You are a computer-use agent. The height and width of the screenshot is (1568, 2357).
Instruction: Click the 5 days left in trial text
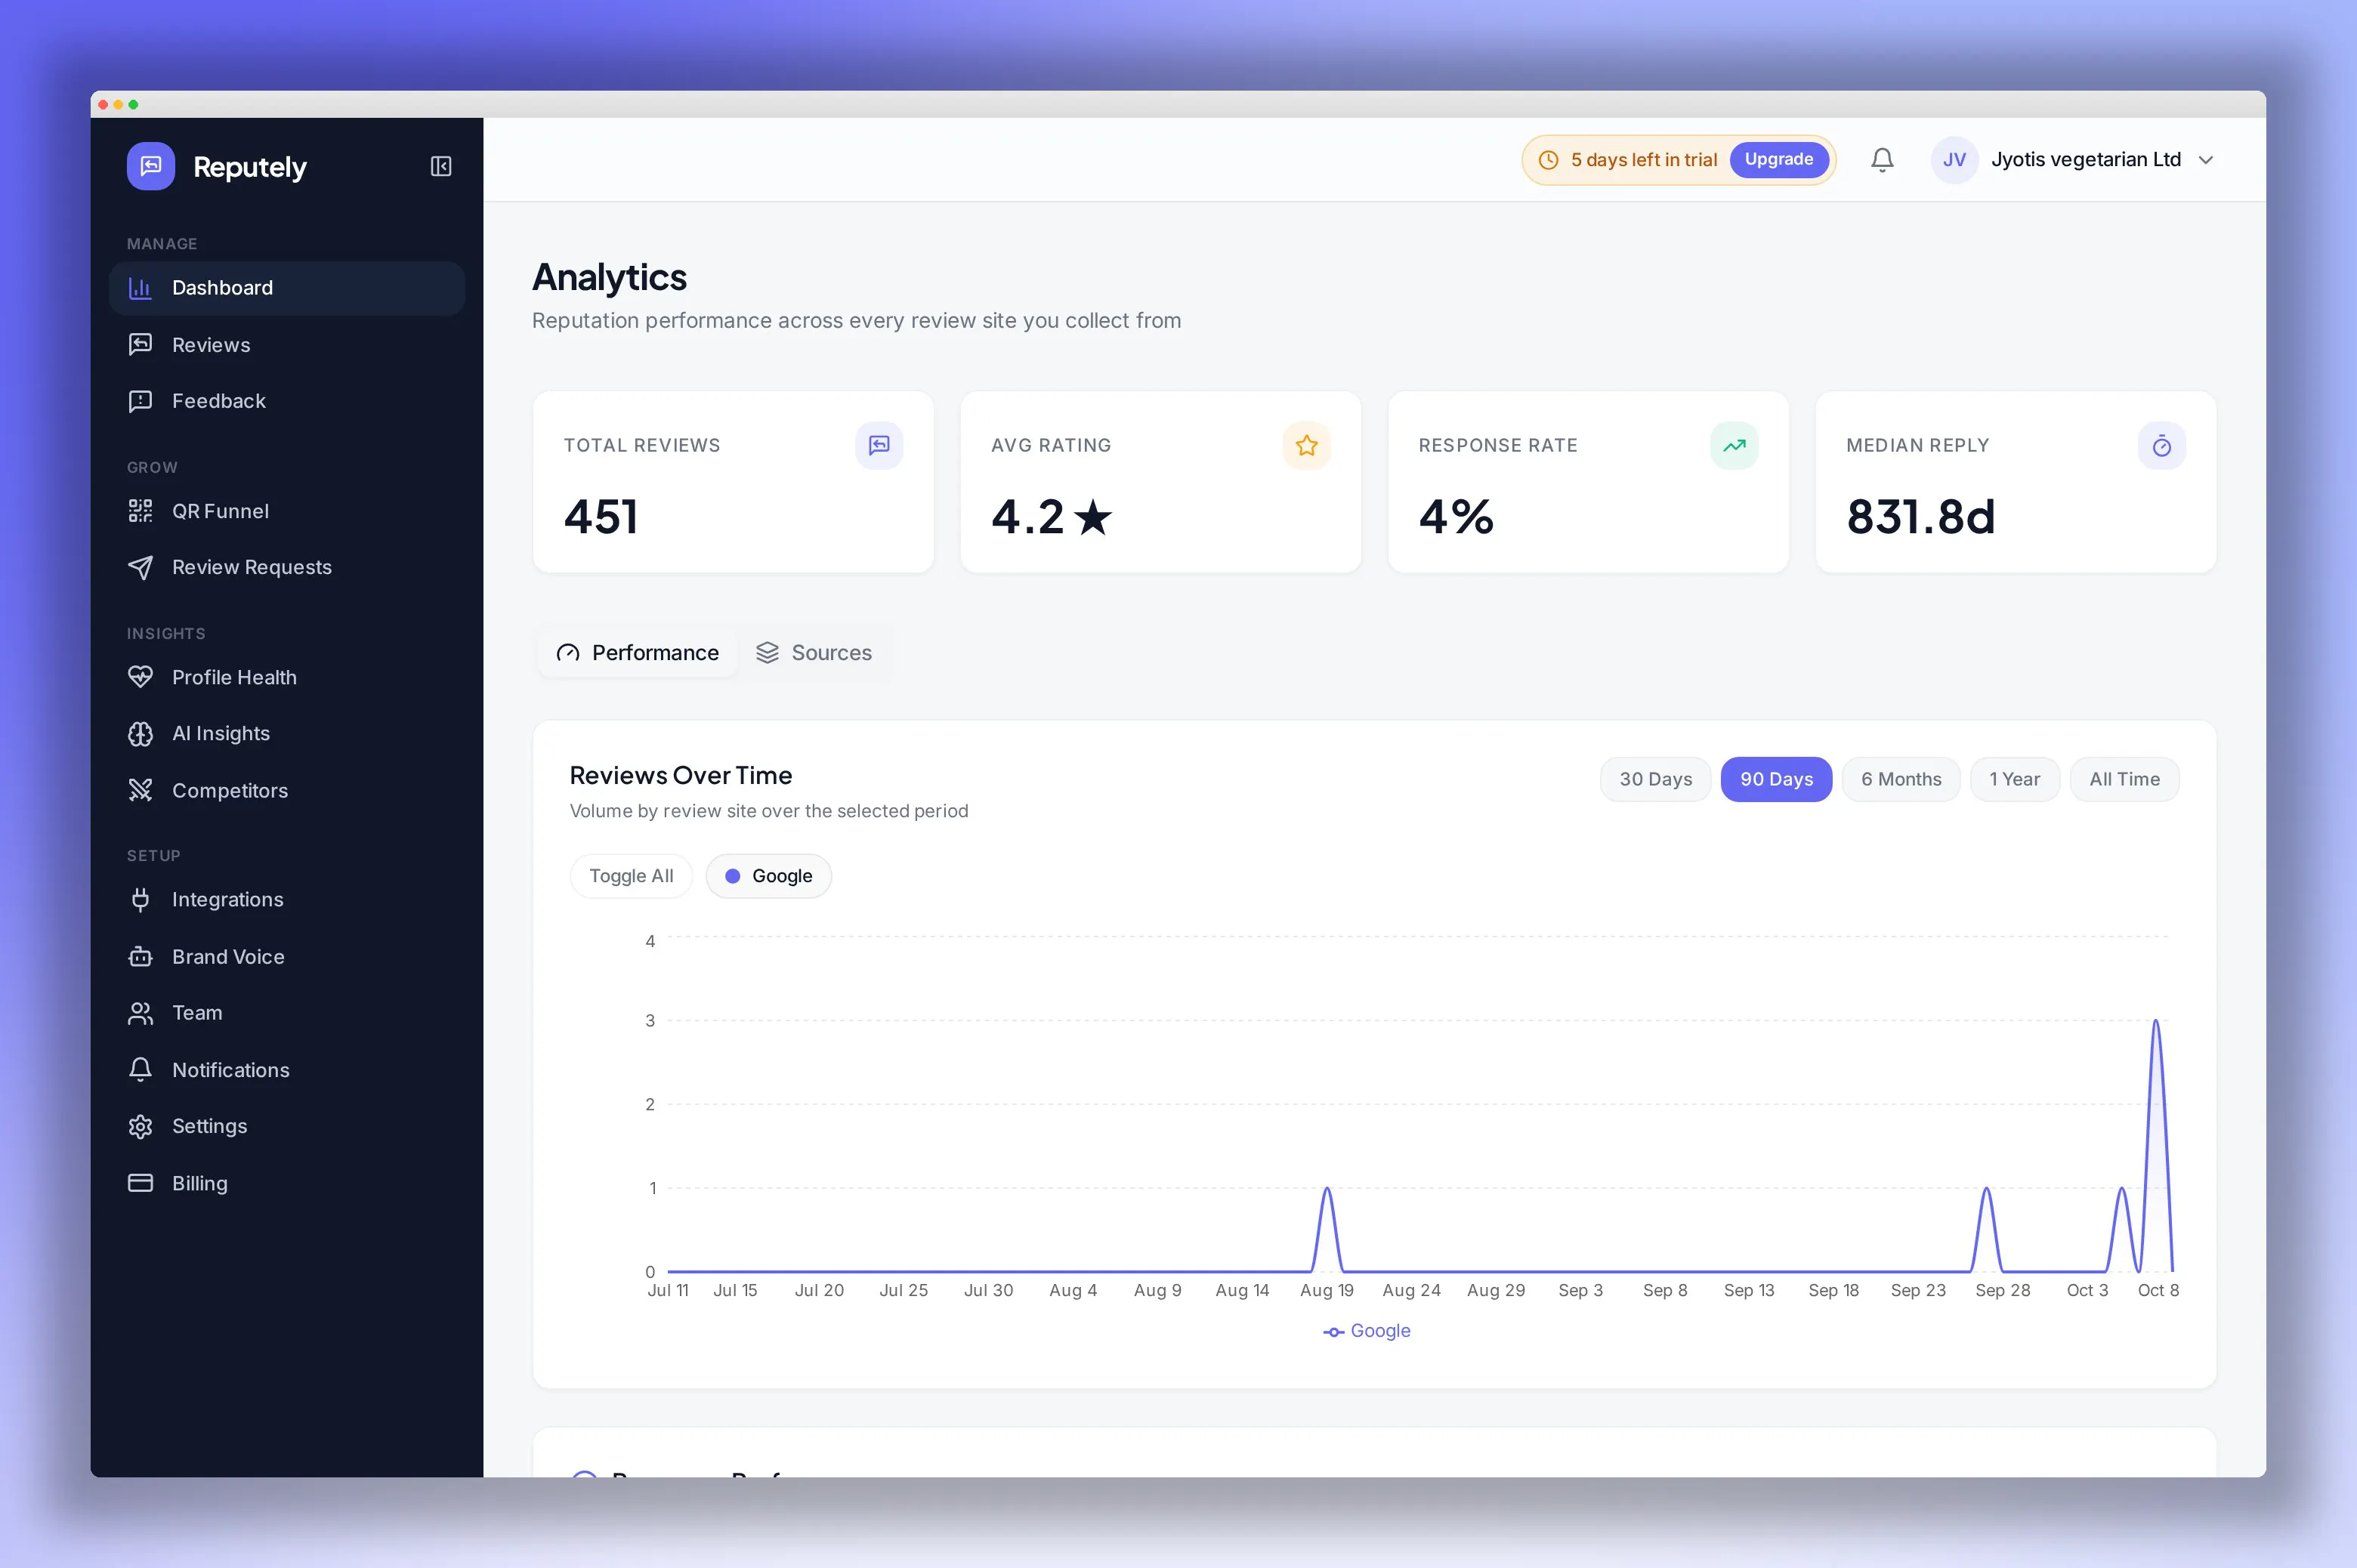click(1643, 160)
